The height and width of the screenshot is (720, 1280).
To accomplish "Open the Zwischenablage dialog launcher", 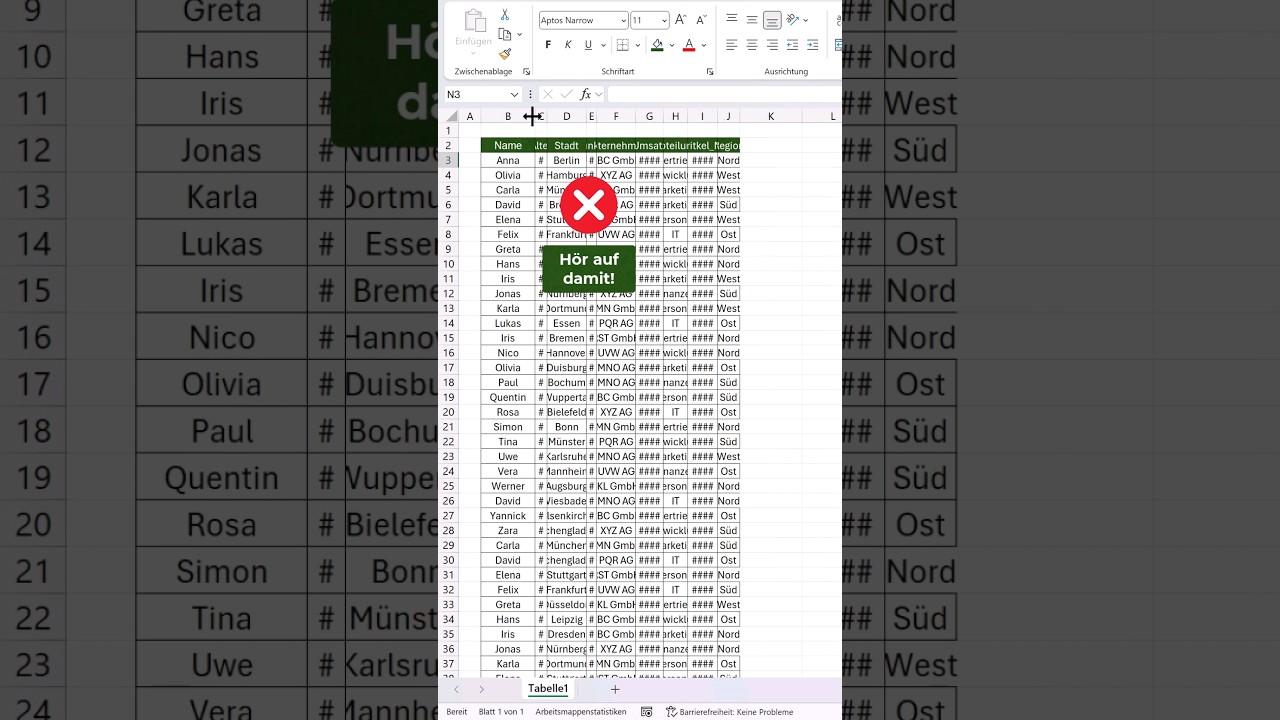I will coord(526,72).
